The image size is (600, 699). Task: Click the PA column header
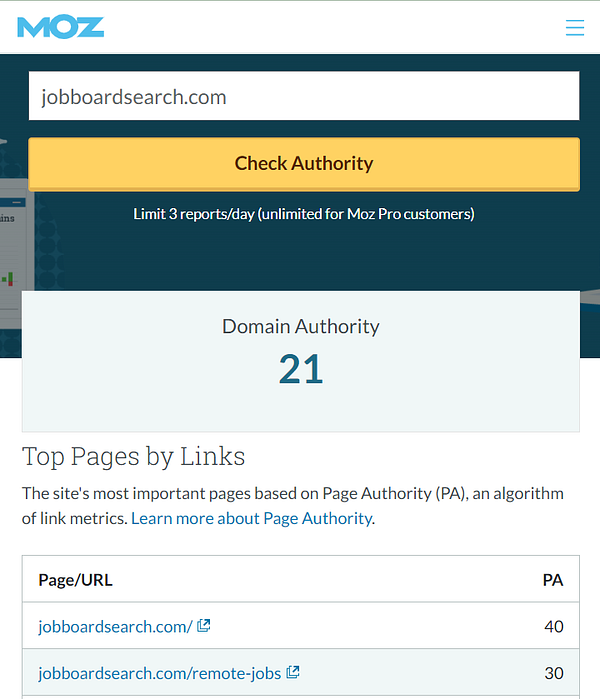tap(553, 580)
